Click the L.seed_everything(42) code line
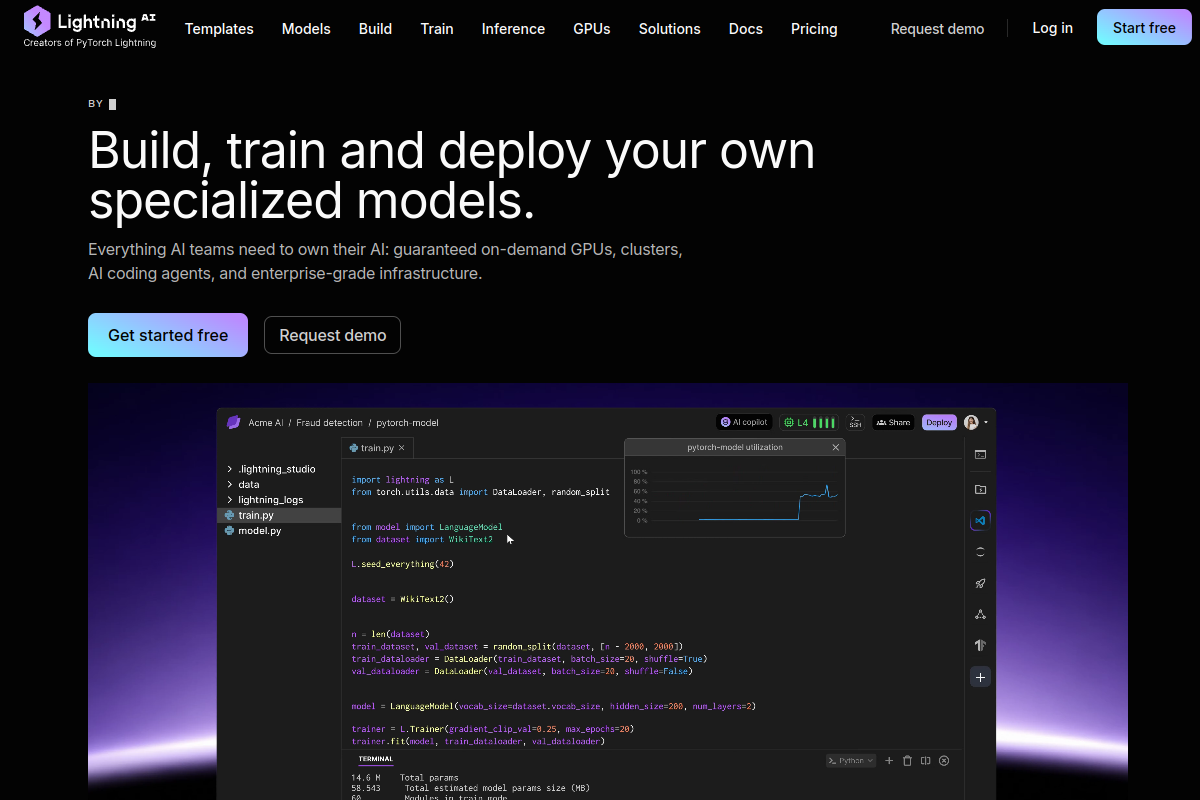The height and width of the screenshot is (800, 1200). click(403, 564)
